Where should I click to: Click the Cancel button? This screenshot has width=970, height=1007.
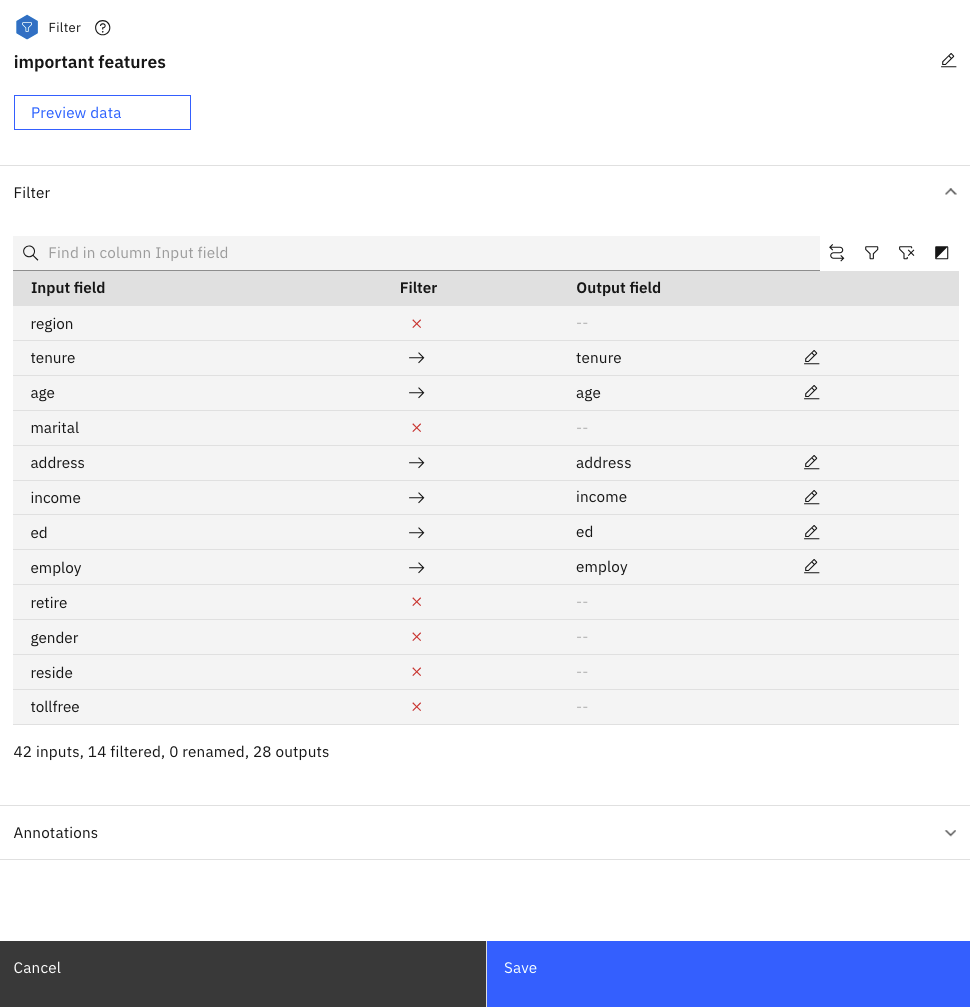[x=243, y=974]
